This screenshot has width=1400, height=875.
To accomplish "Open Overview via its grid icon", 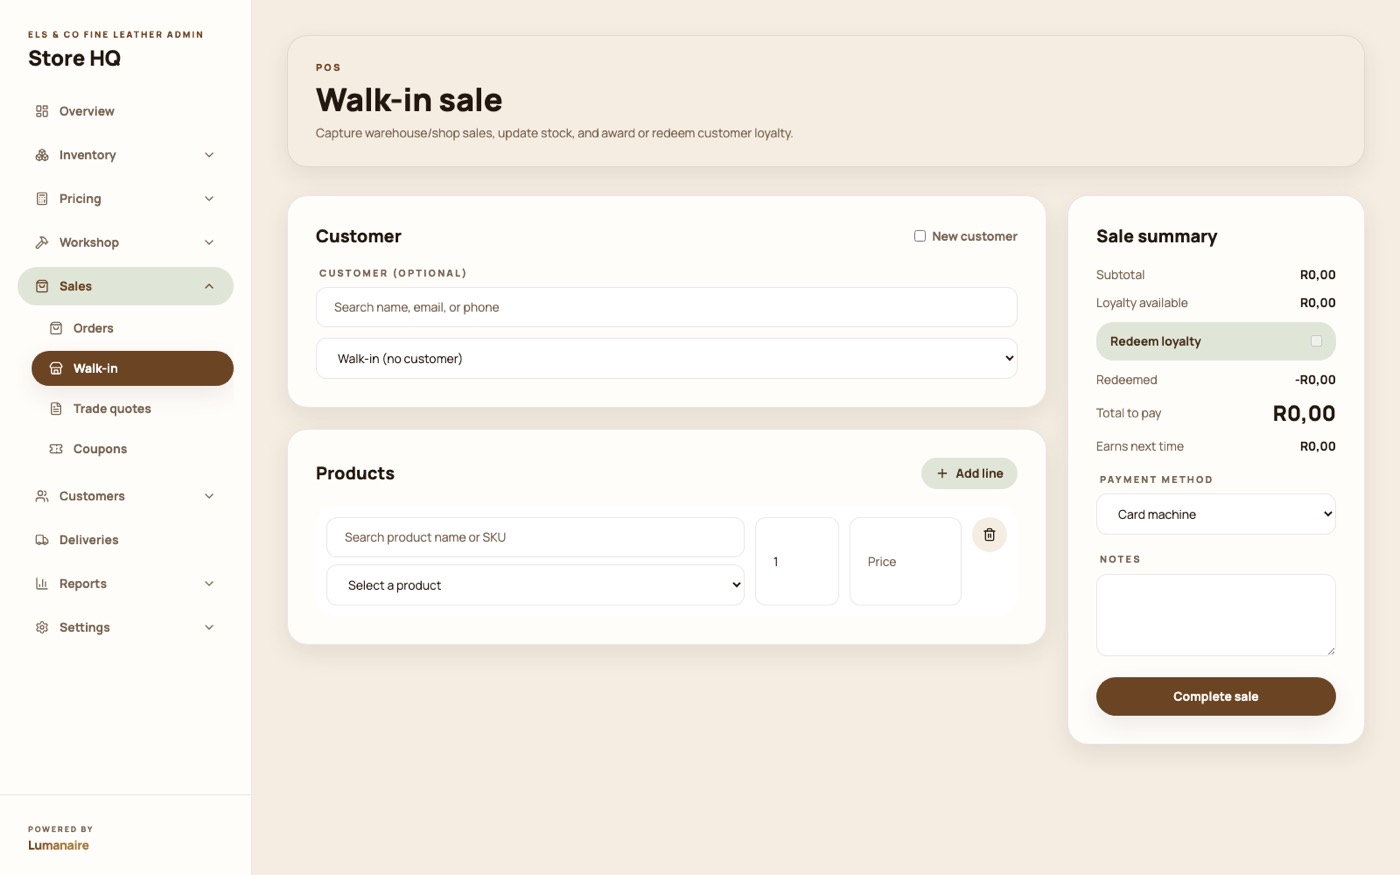I will [42, 111].
